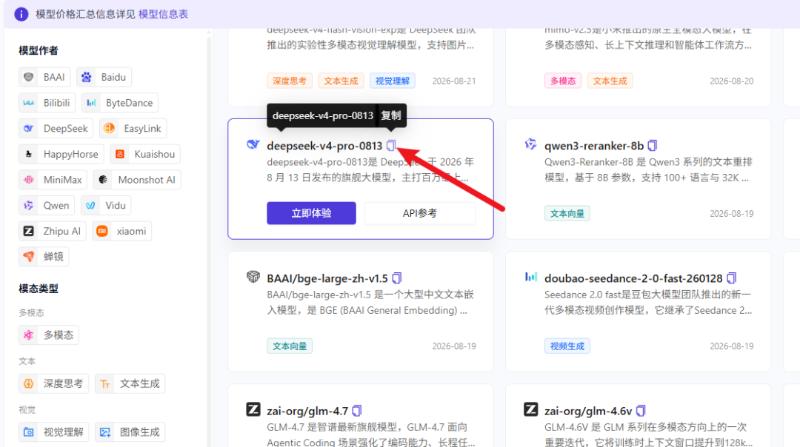Filter by 深度思考 text type
The width and height of the screenshot is (800, 447).
point(54,383)
